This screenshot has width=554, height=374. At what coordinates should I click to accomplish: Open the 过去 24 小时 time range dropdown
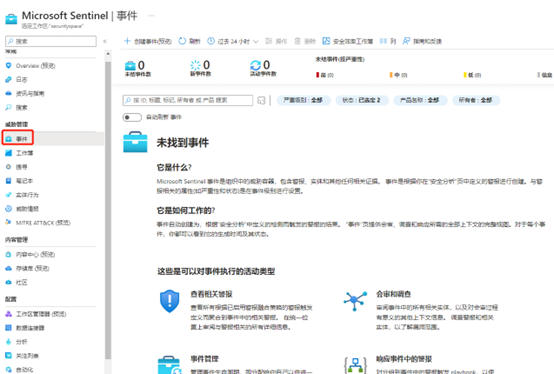pos(233,41)
